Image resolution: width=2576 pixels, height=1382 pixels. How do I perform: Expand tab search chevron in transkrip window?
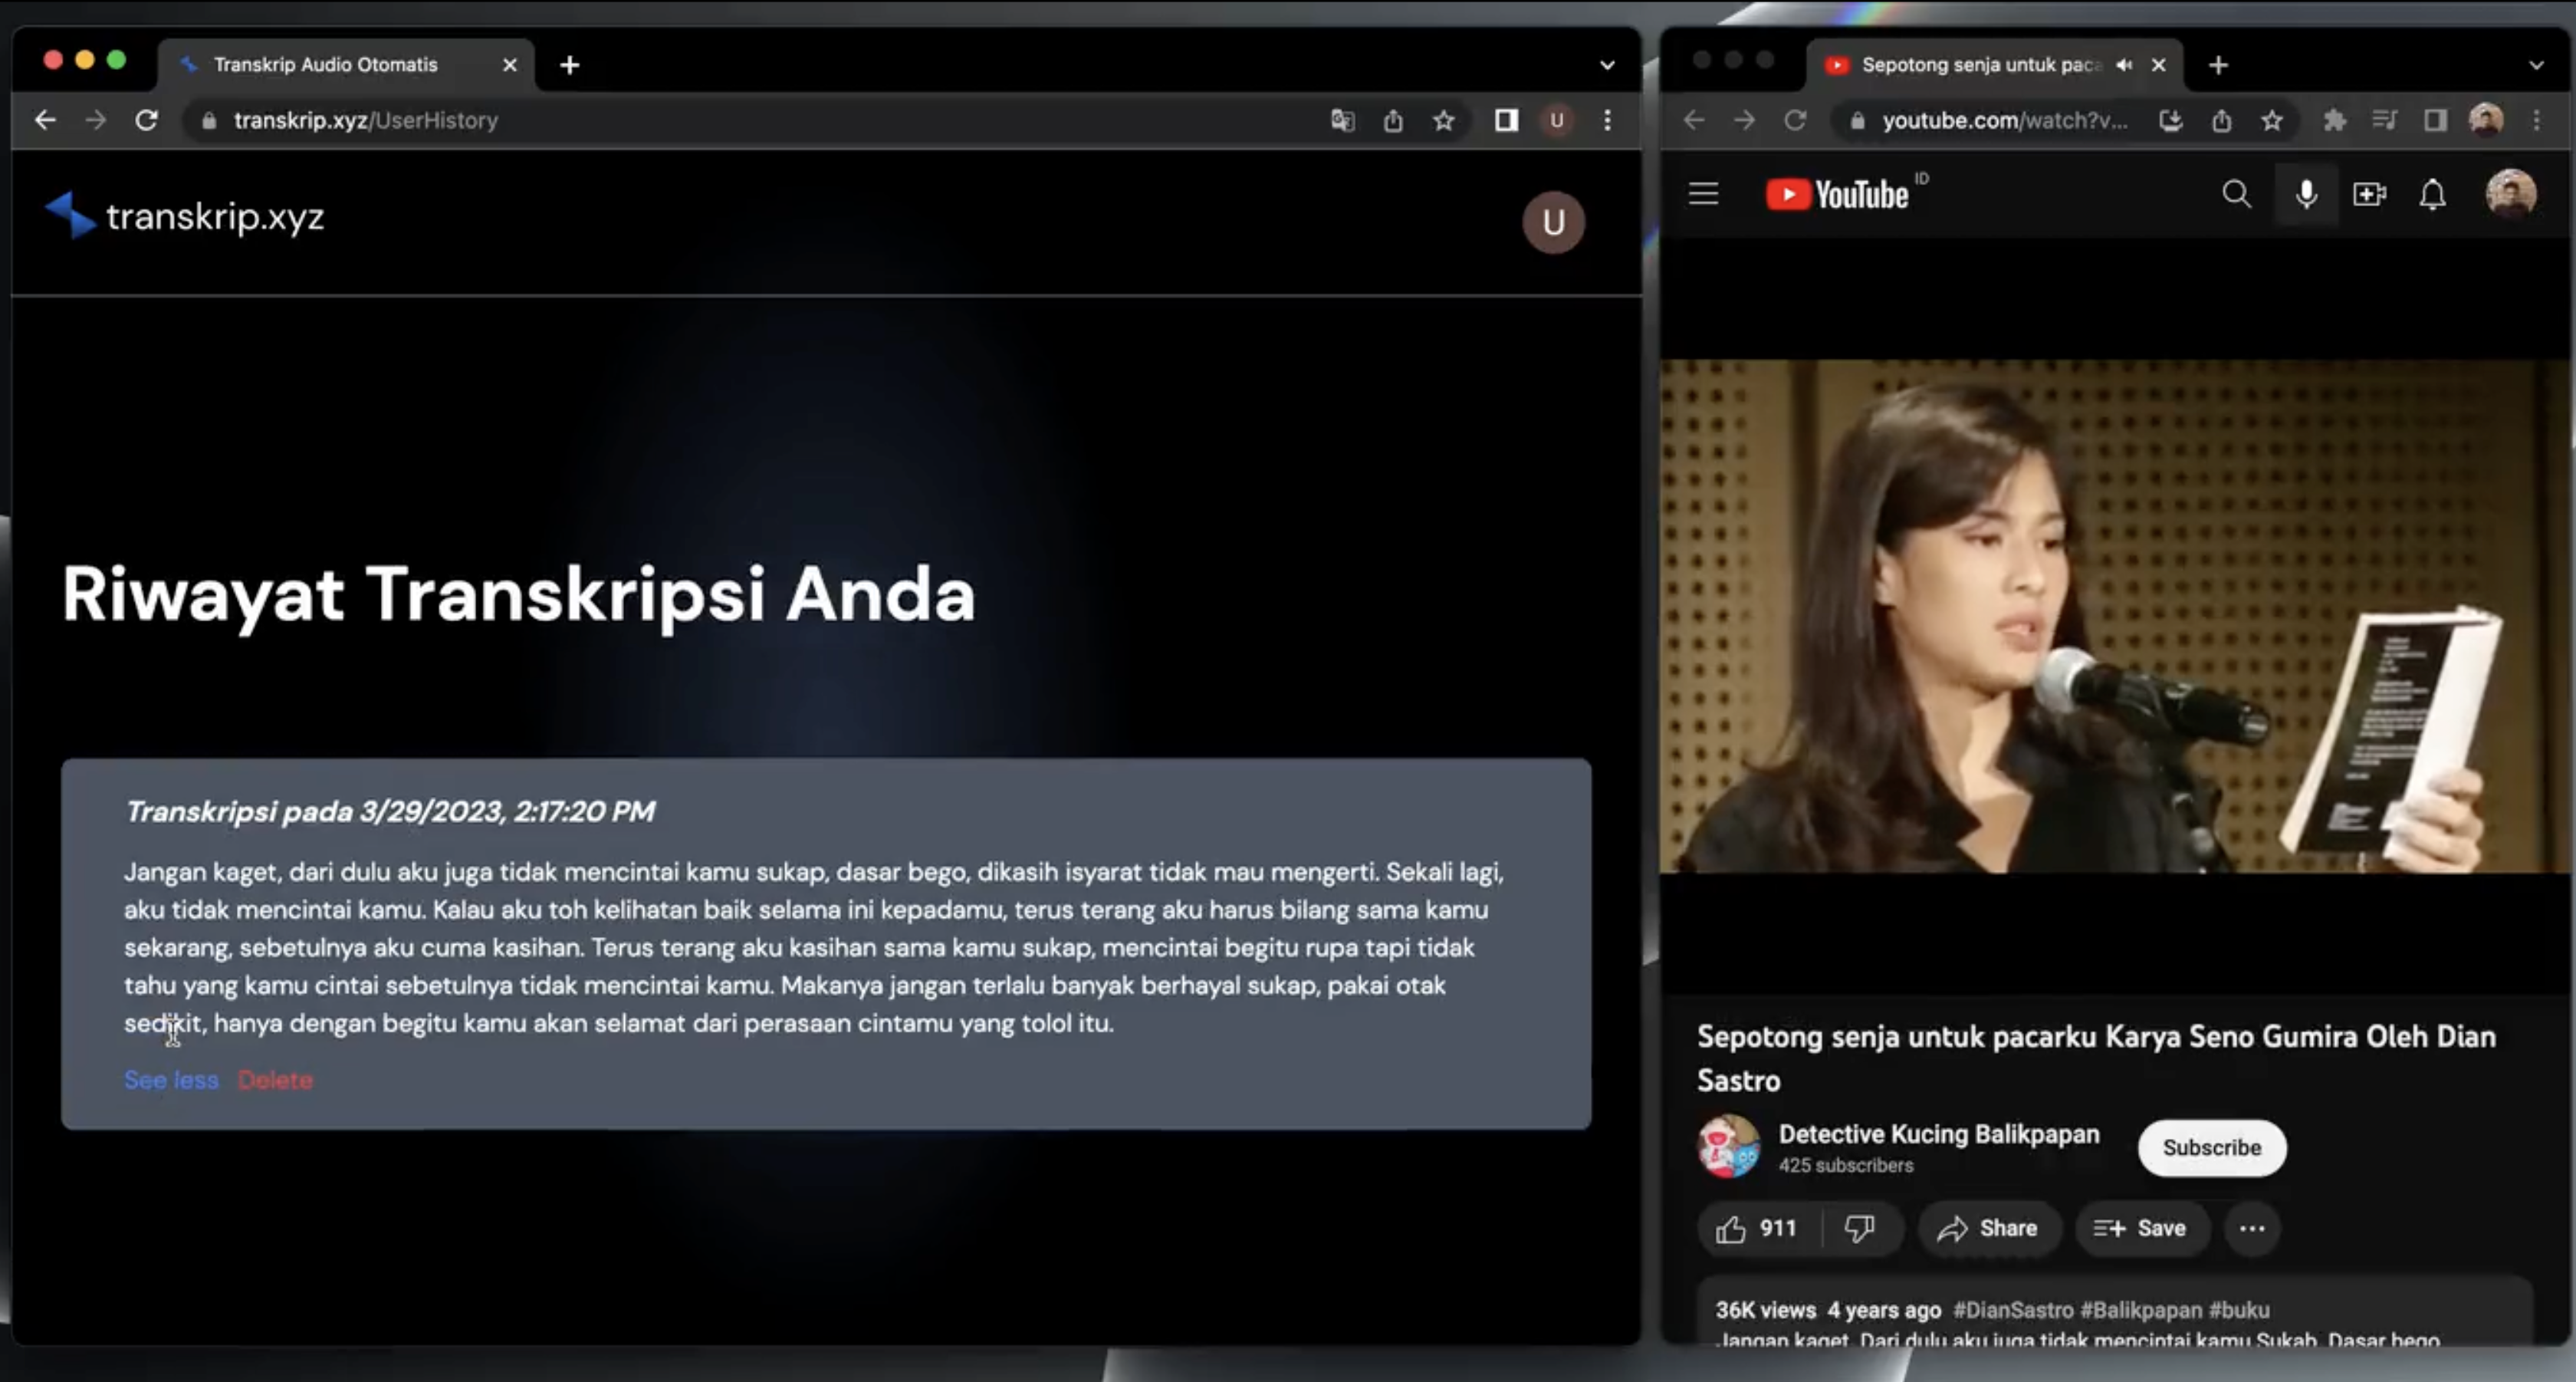[1607, 65]
